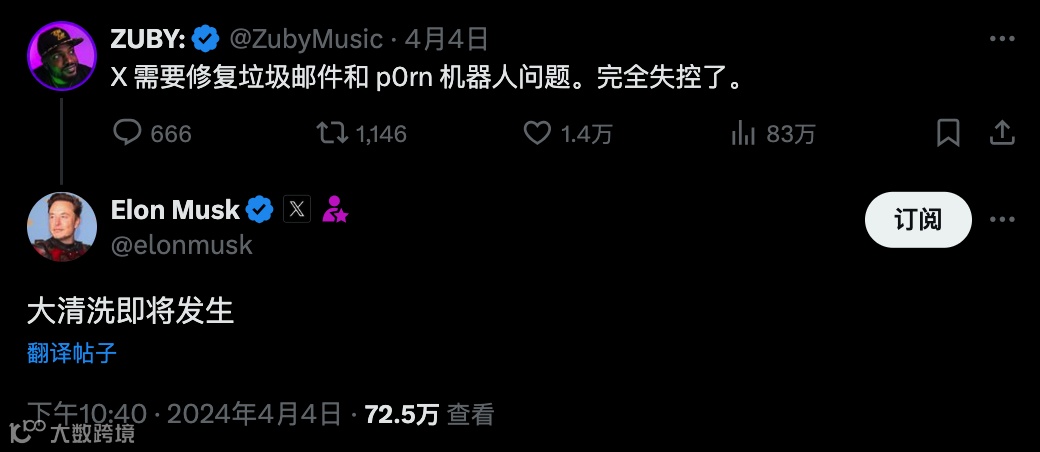1040x452 pixels.
Task: Click the purple subscriber star icon
Action: [335, 209]
